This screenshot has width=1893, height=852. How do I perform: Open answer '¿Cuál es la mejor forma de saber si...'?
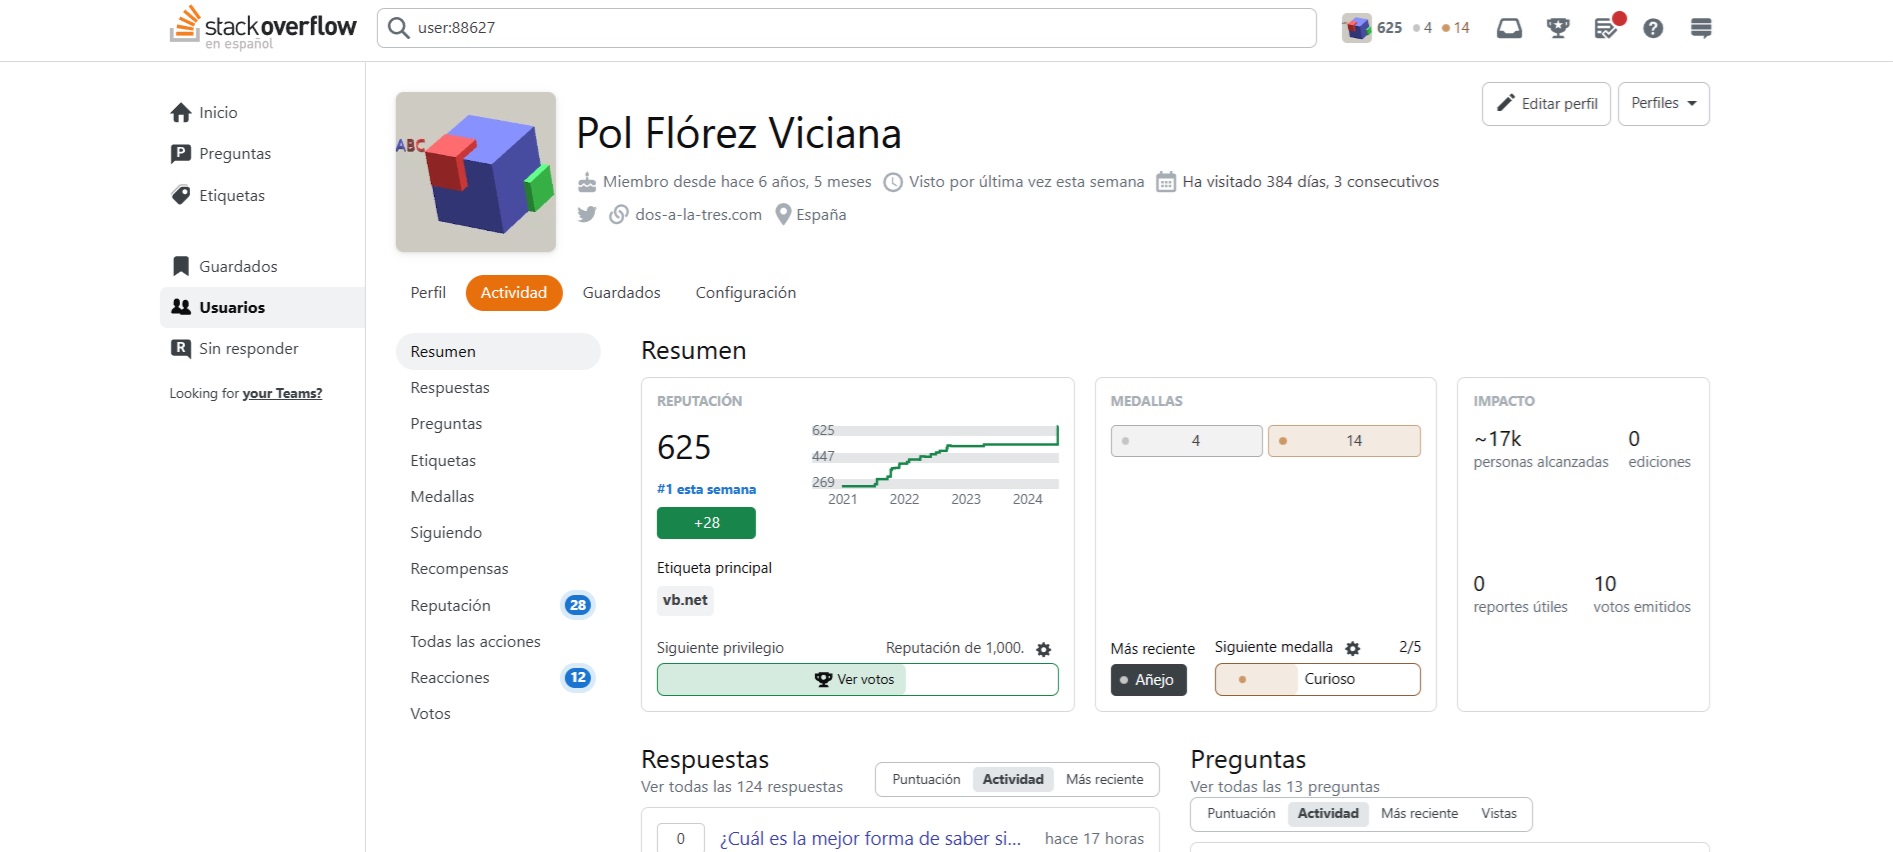[870, 839]
